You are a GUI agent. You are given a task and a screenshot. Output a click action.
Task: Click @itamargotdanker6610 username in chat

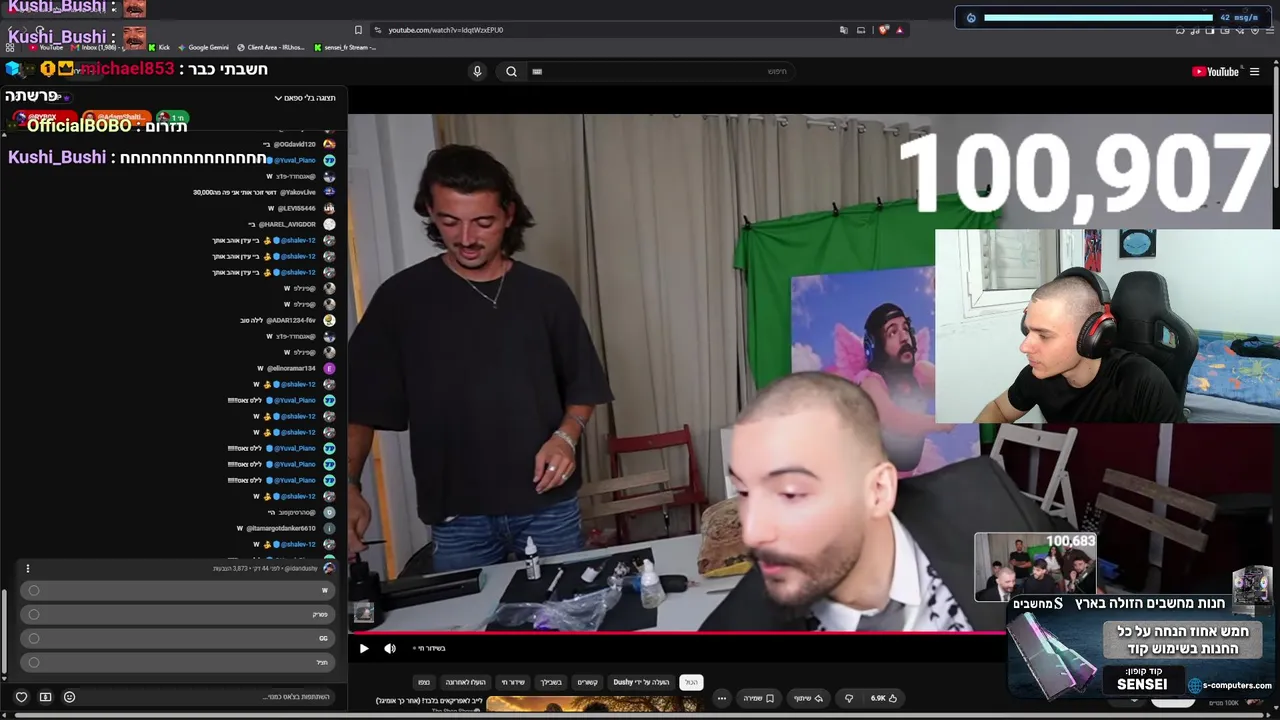pyautogui.click(x=281, y=528)
